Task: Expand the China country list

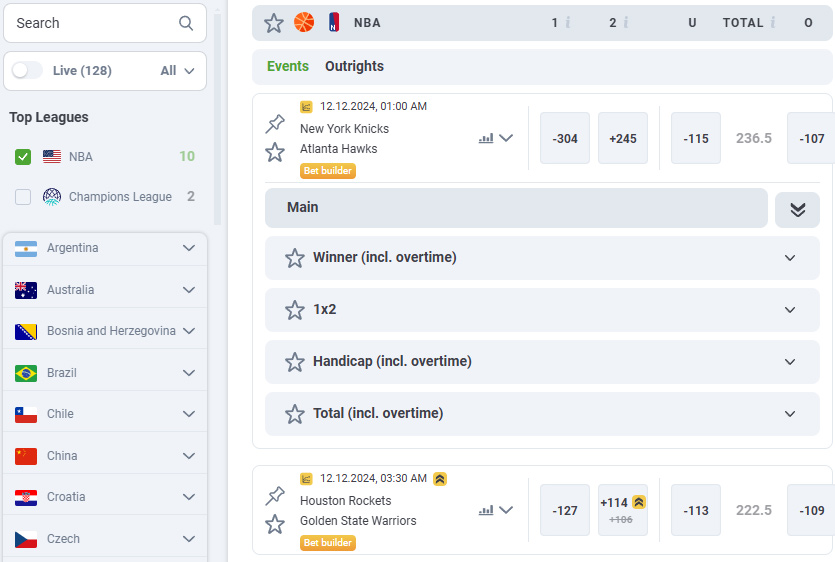Action: (189, 456)
